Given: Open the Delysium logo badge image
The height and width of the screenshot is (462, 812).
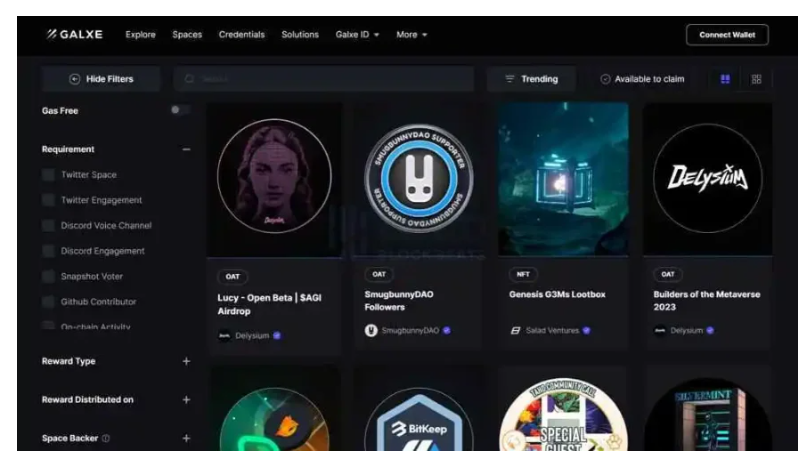Looking at the screenshot, I should coord(707,178).
